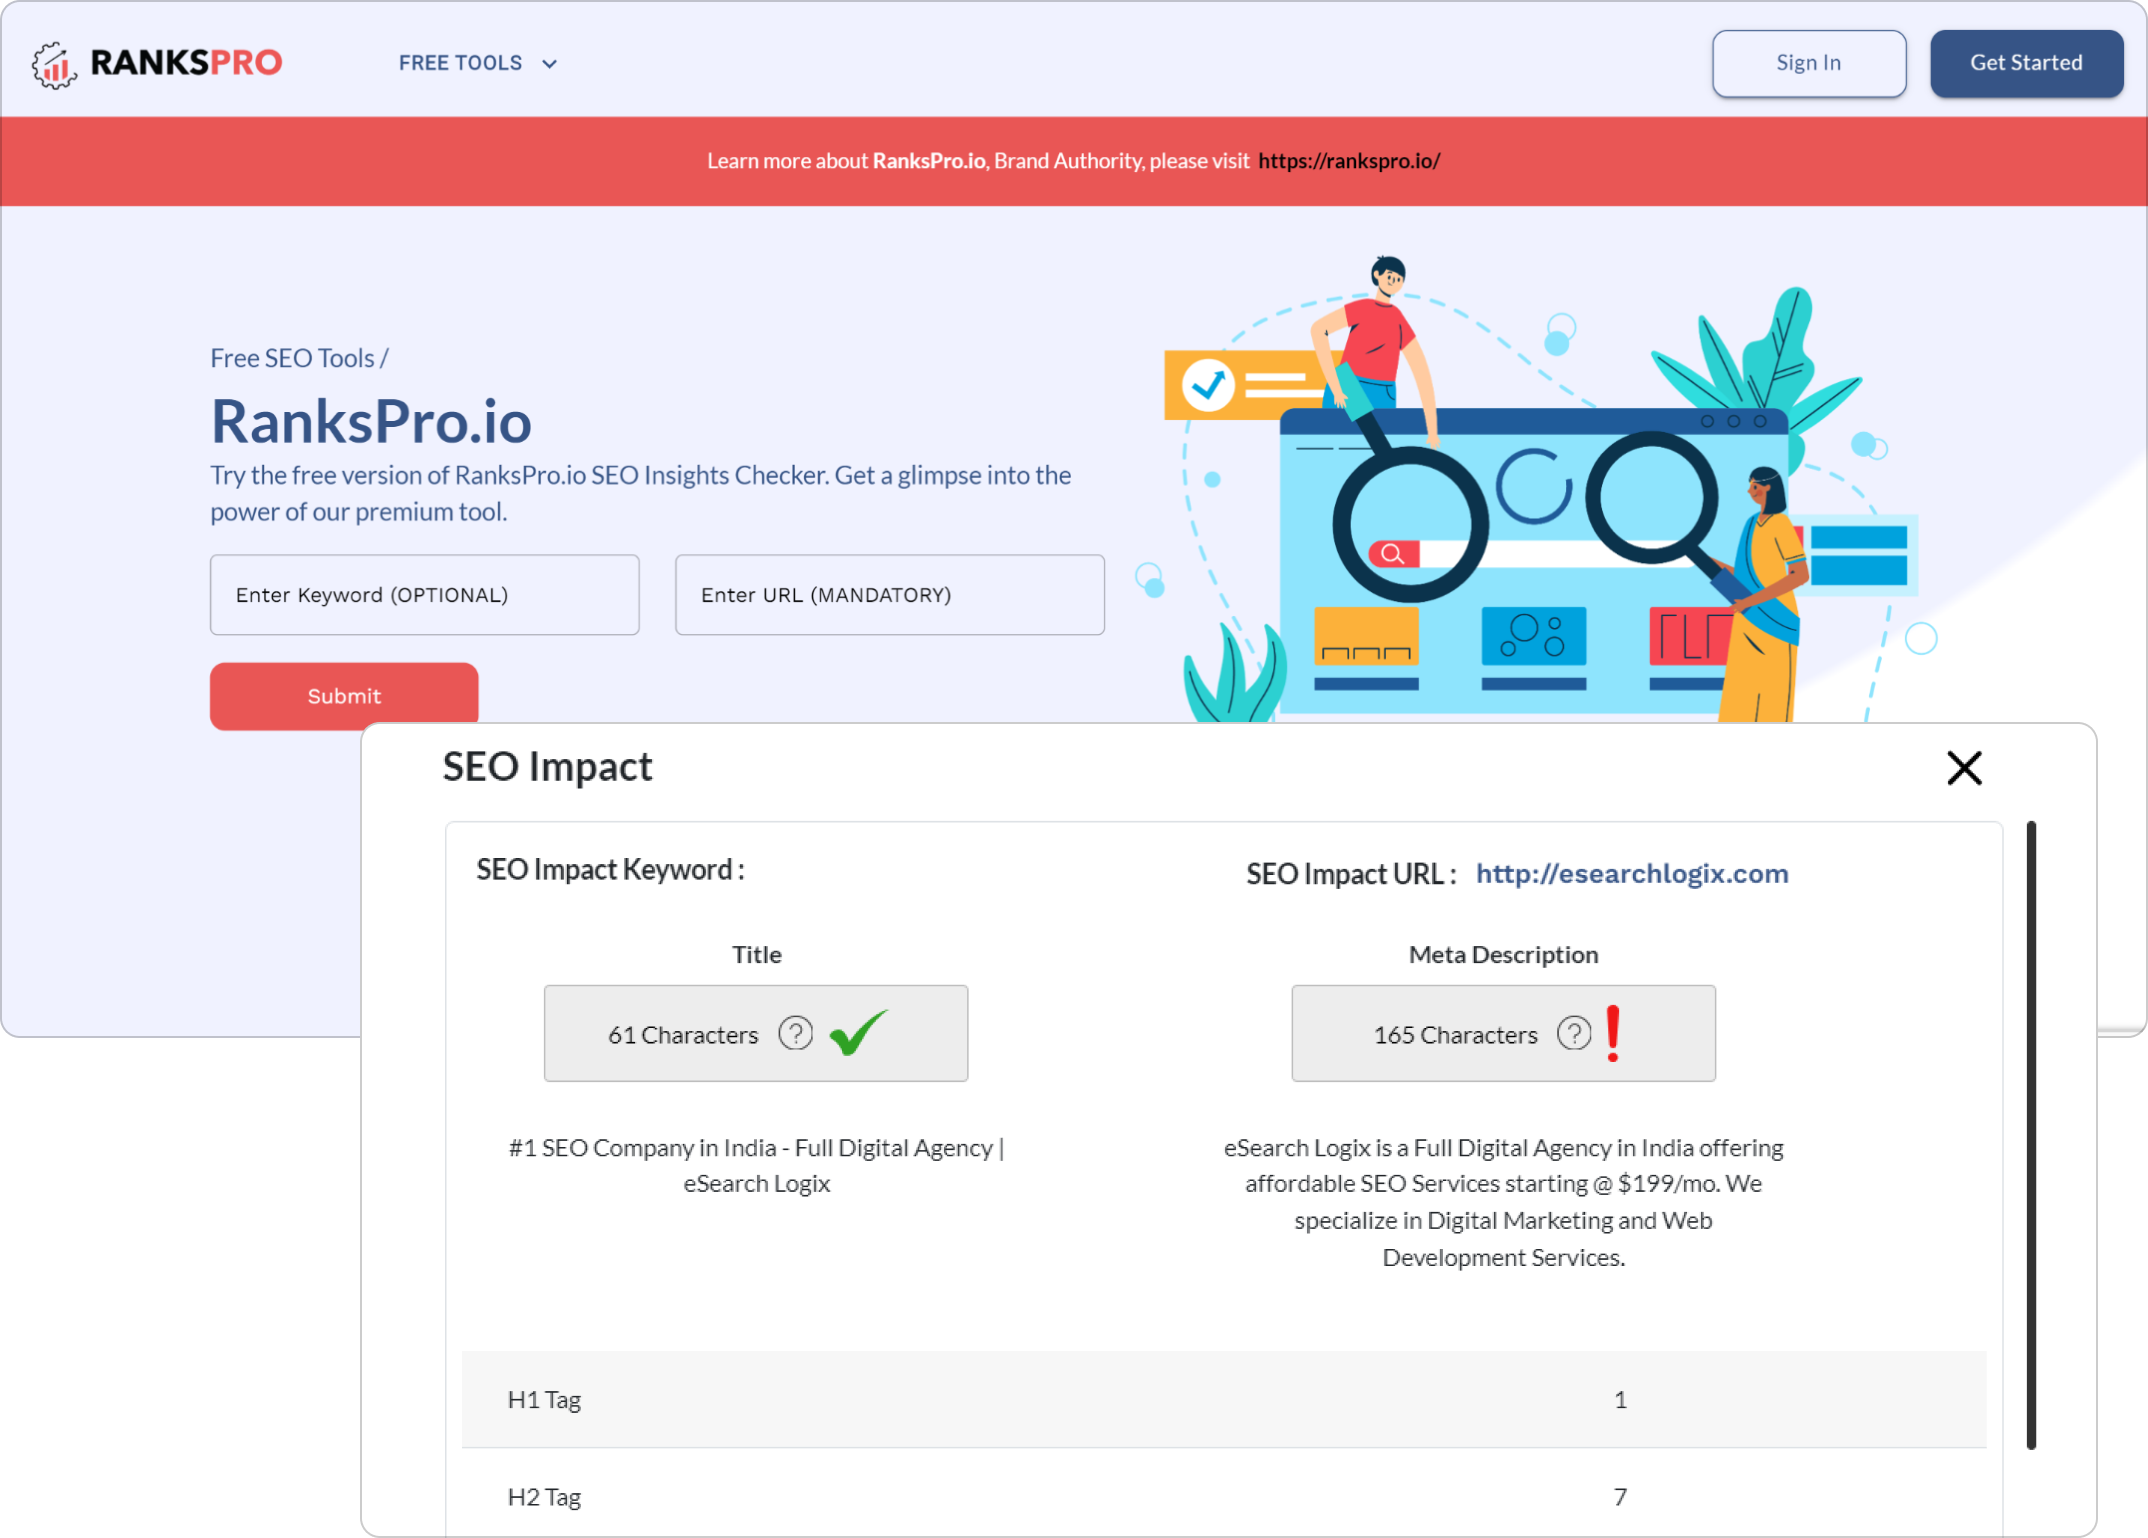Click the Get Started button
Screen dimensions: 2148x1538
tap(2026, 62)
